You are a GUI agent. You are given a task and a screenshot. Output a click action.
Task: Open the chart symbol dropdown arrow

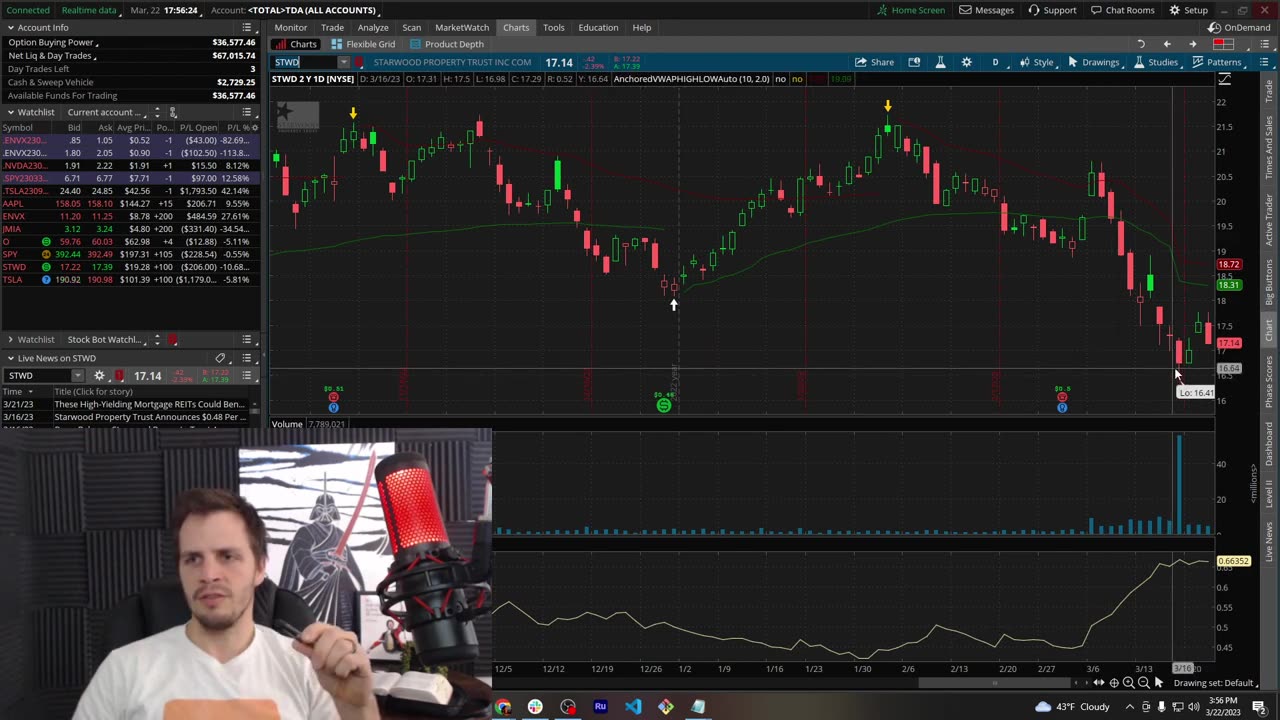(x=343, y=62)
